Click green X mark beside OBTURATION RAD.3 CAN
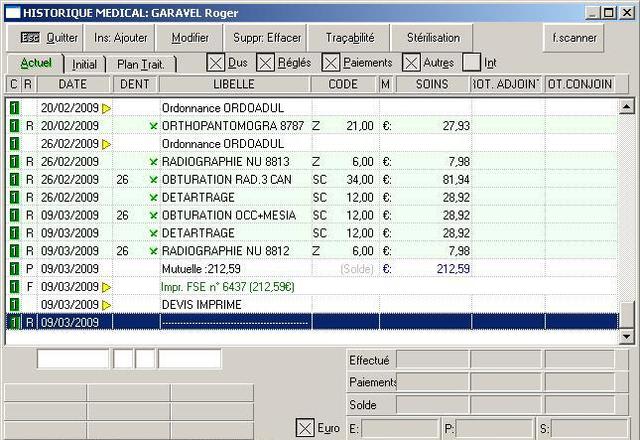This screenshot has width=640, height=440. click(153, 179)
